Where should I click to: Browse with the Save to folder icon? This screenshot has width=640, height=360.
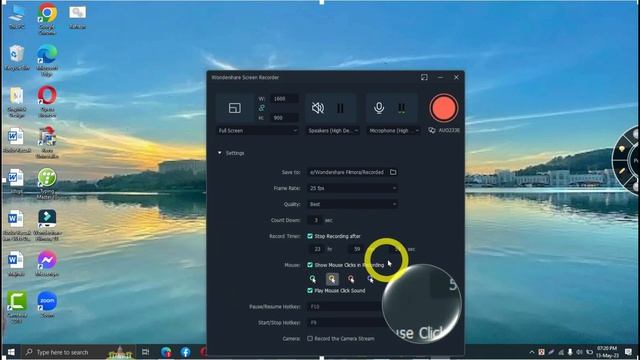pos(393,172)
